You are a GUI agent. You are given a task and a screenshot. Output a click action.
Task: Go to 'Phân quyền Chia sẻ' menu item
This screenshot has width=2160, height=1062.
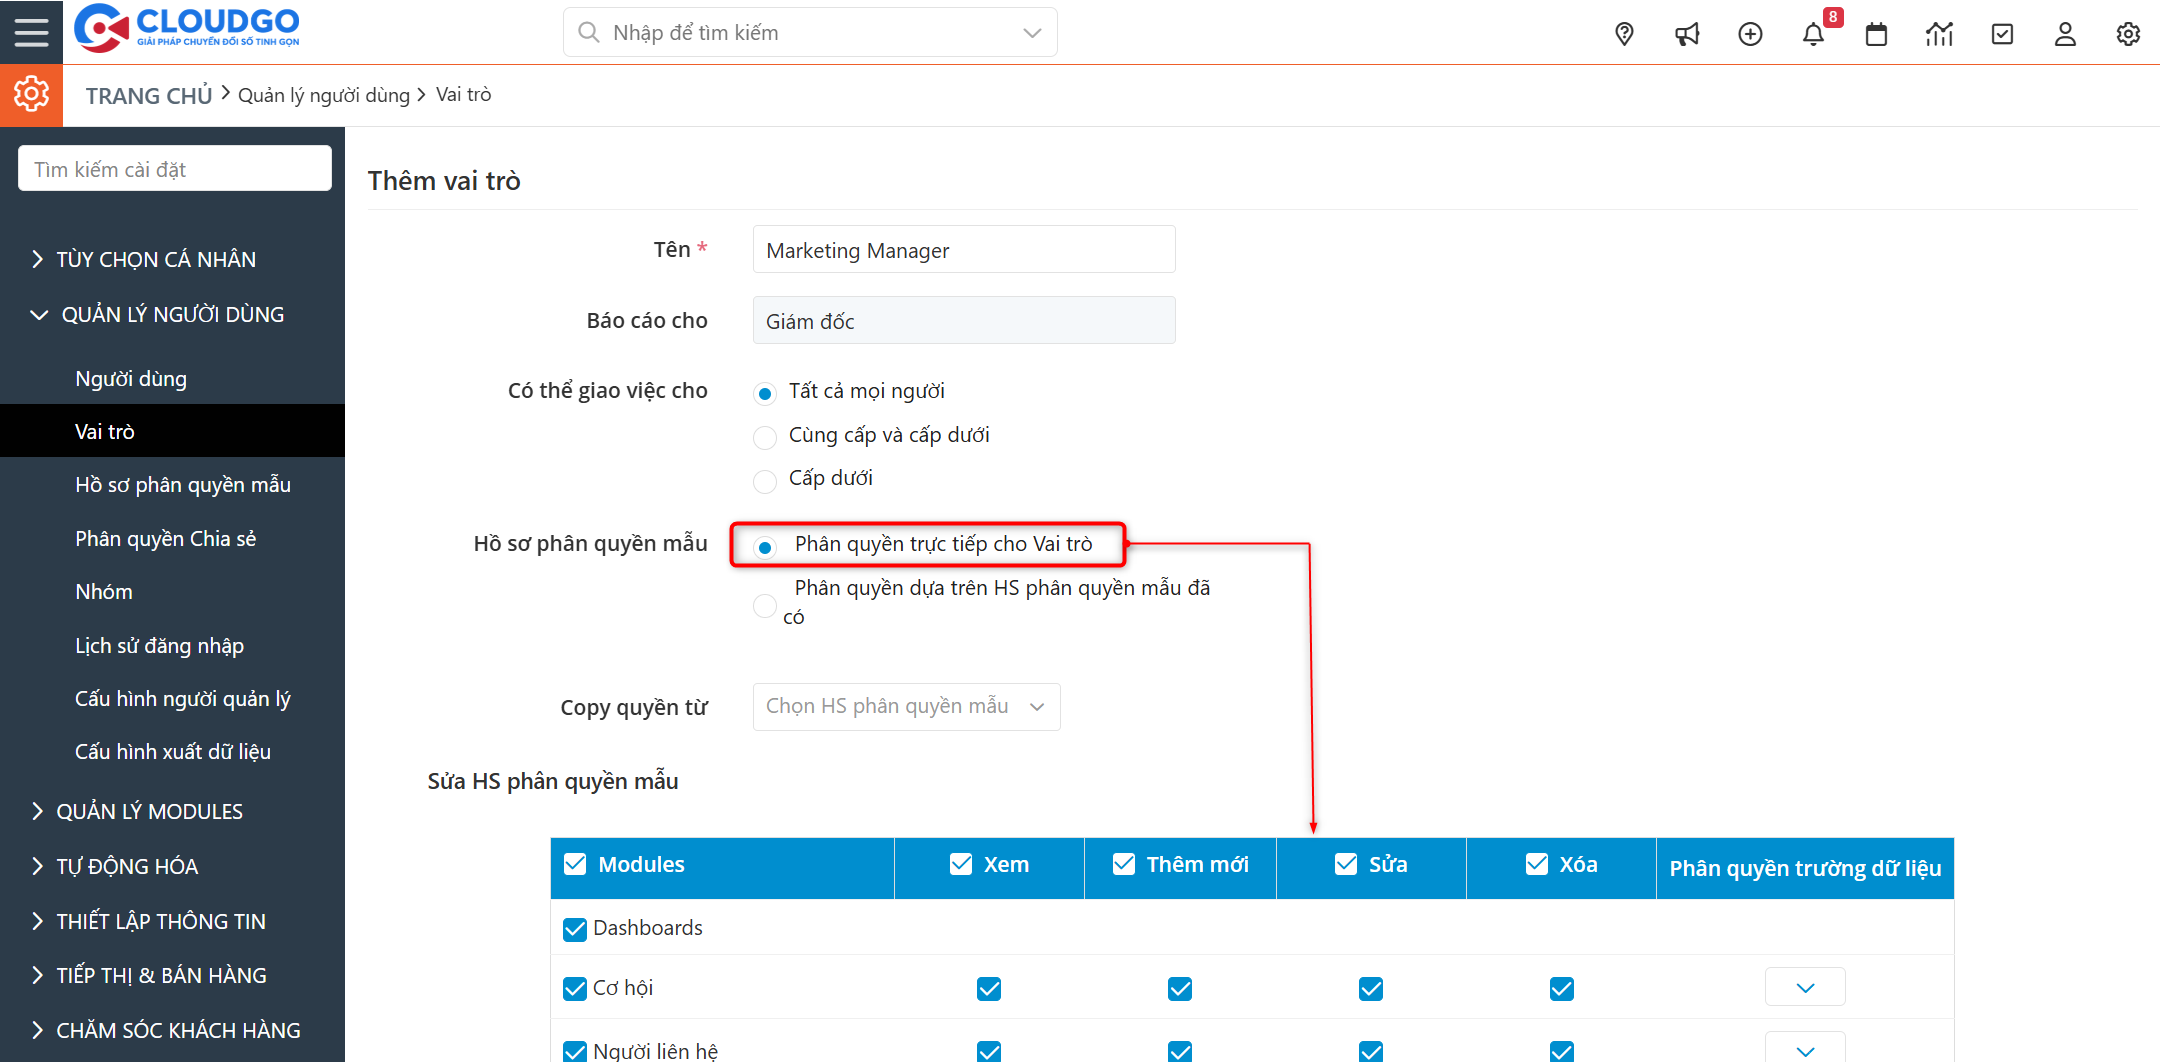[x=165, y=539]
